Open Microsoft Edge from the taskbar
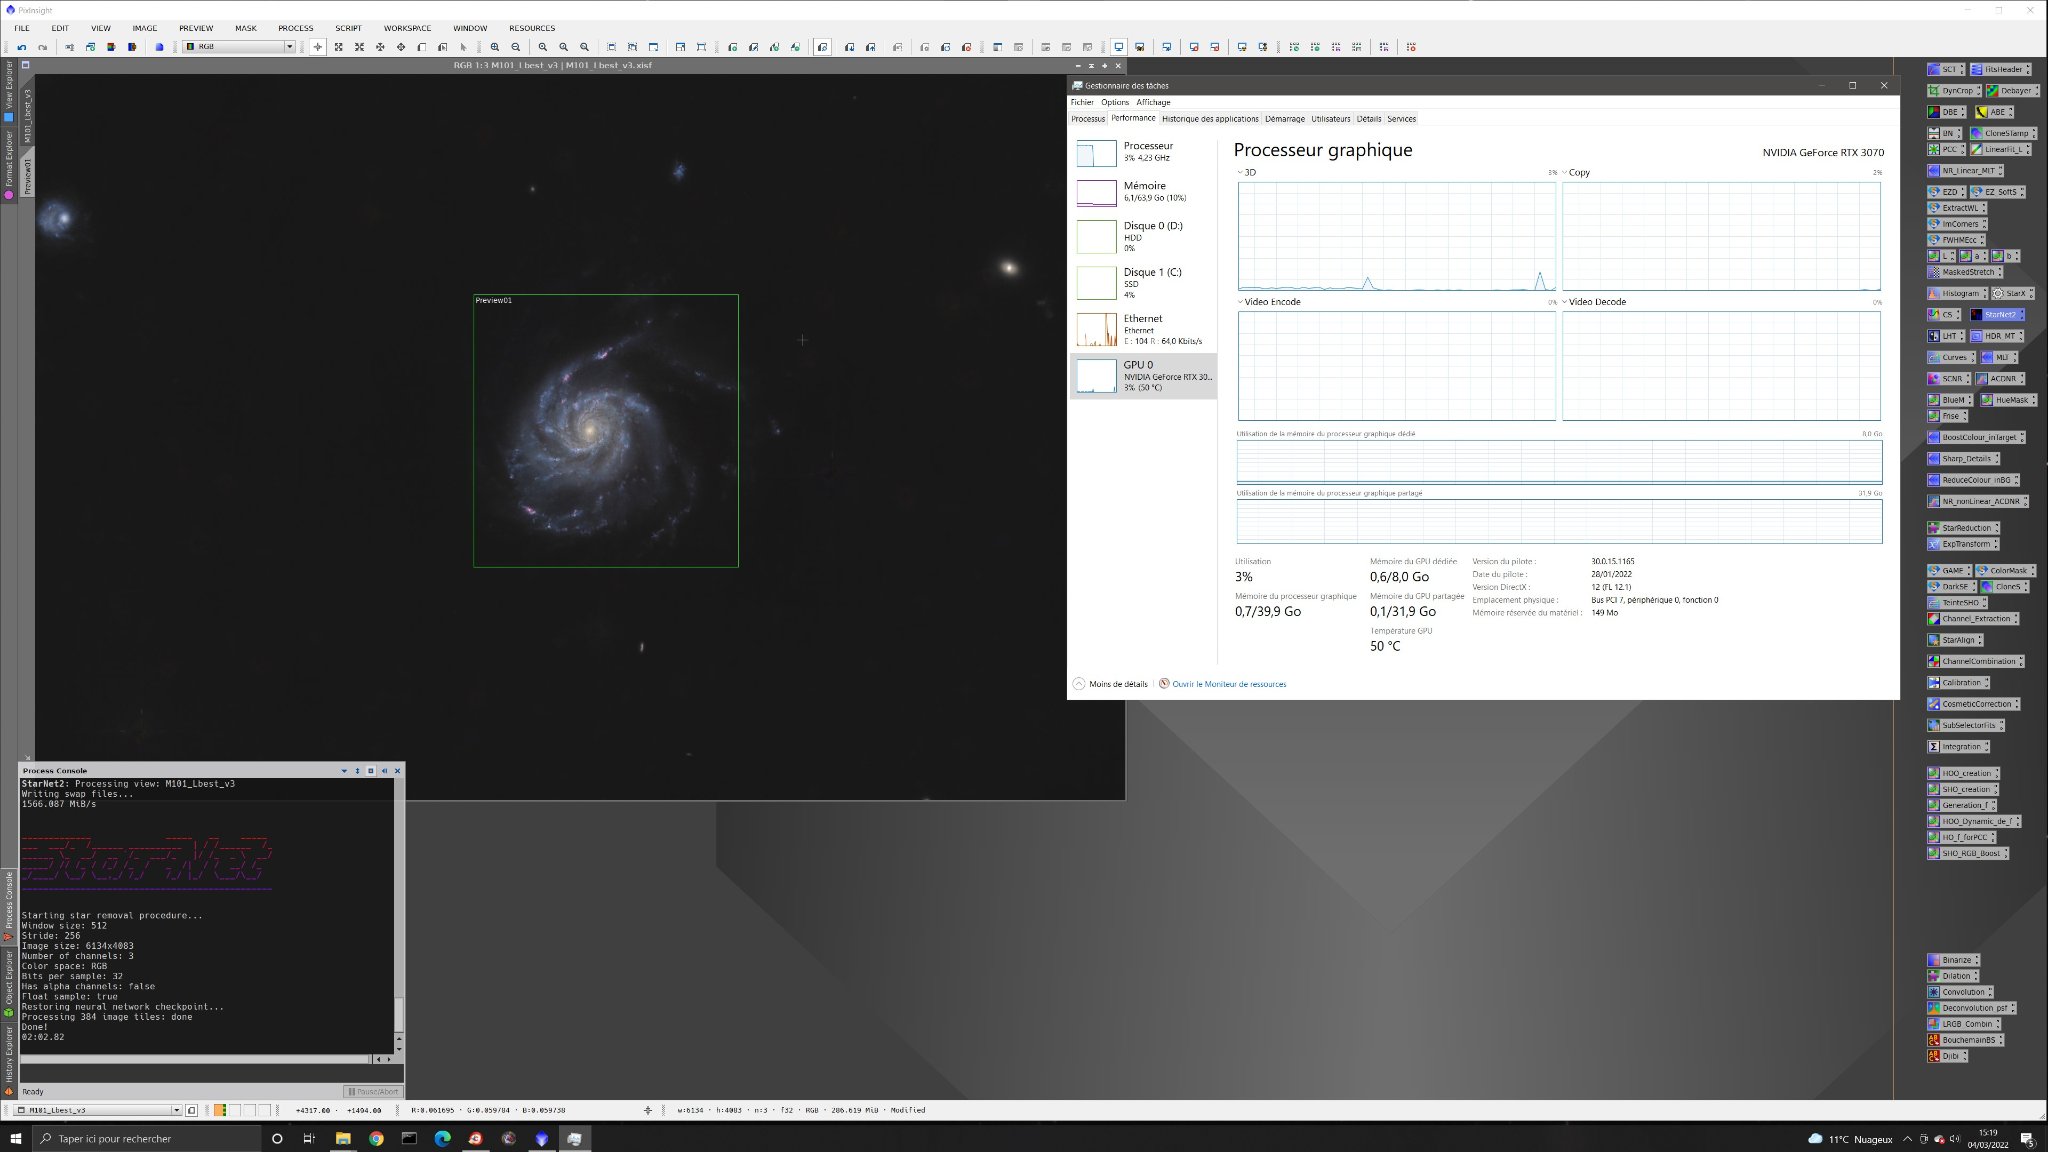The height and width of the screenshot is (1152, 2048). pyautogui.click(x=442, y=1138)
